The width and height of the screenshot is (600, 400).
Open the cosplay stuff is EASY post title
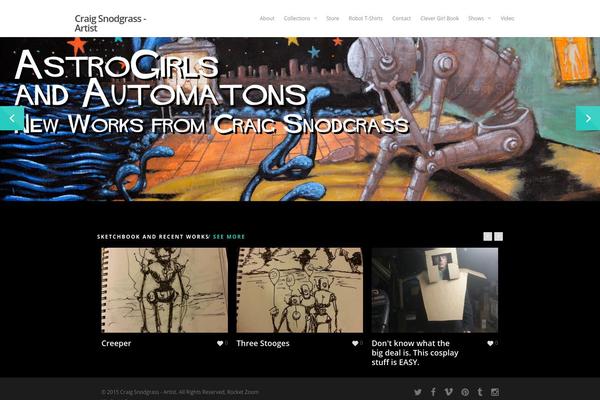415,353
